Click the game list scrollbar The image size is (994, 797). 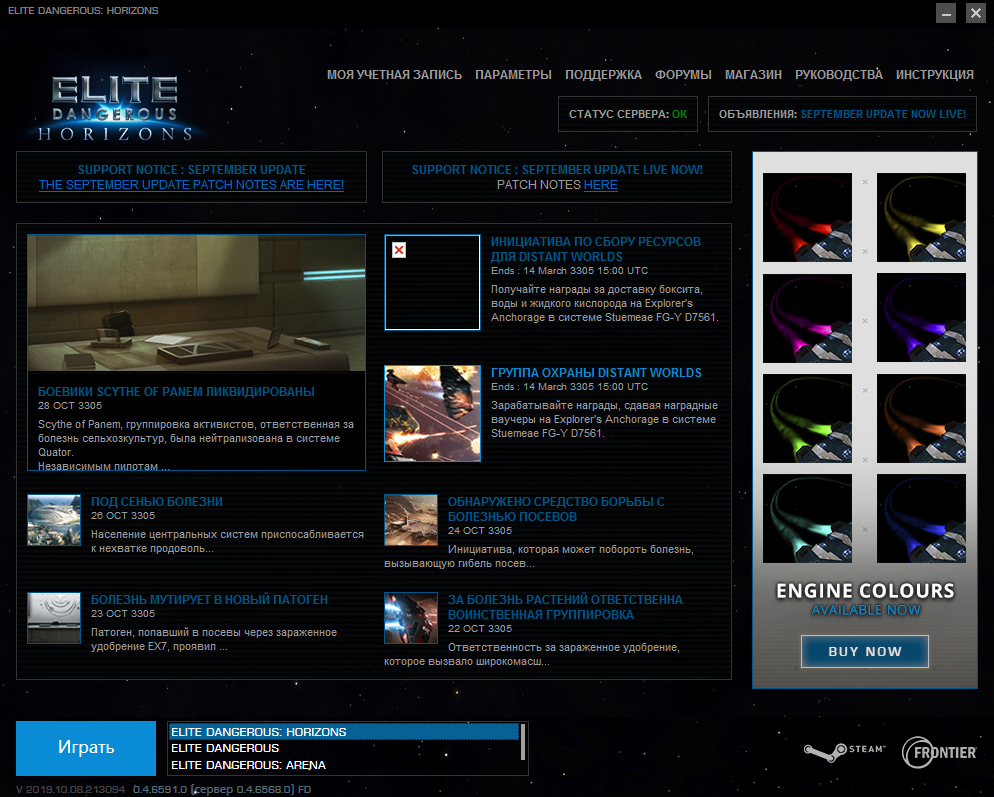point(523,748)
